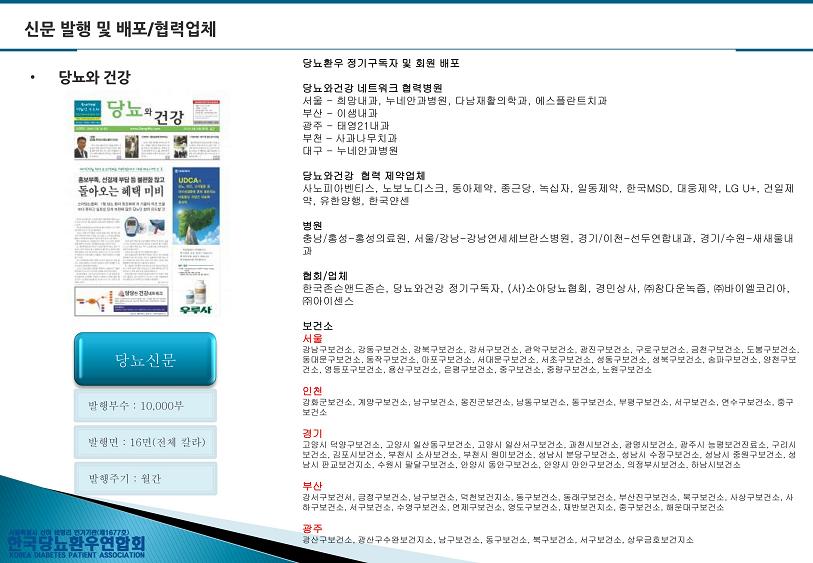Select the 발행면 : 16면(전체 칼라) box
813x563 pixels.
click(145, 442)
